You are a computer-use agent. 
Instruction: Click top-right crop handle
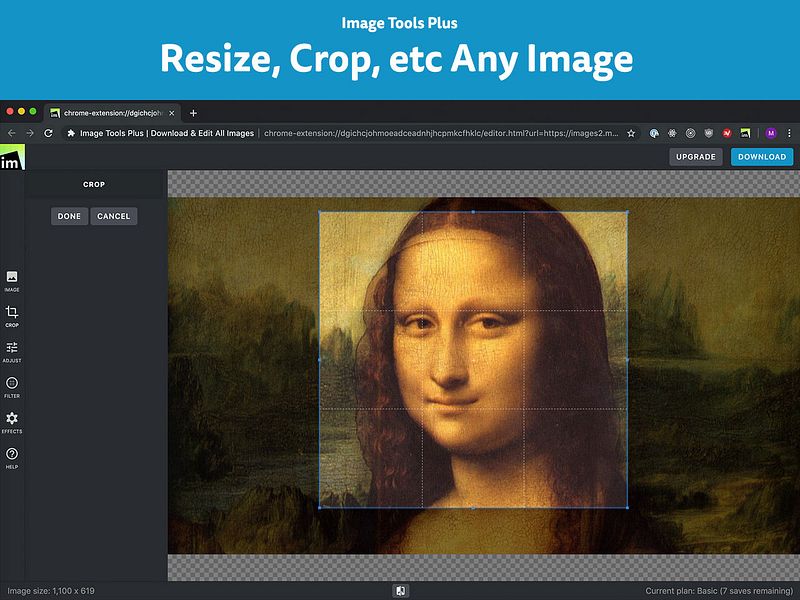(627, 212)
